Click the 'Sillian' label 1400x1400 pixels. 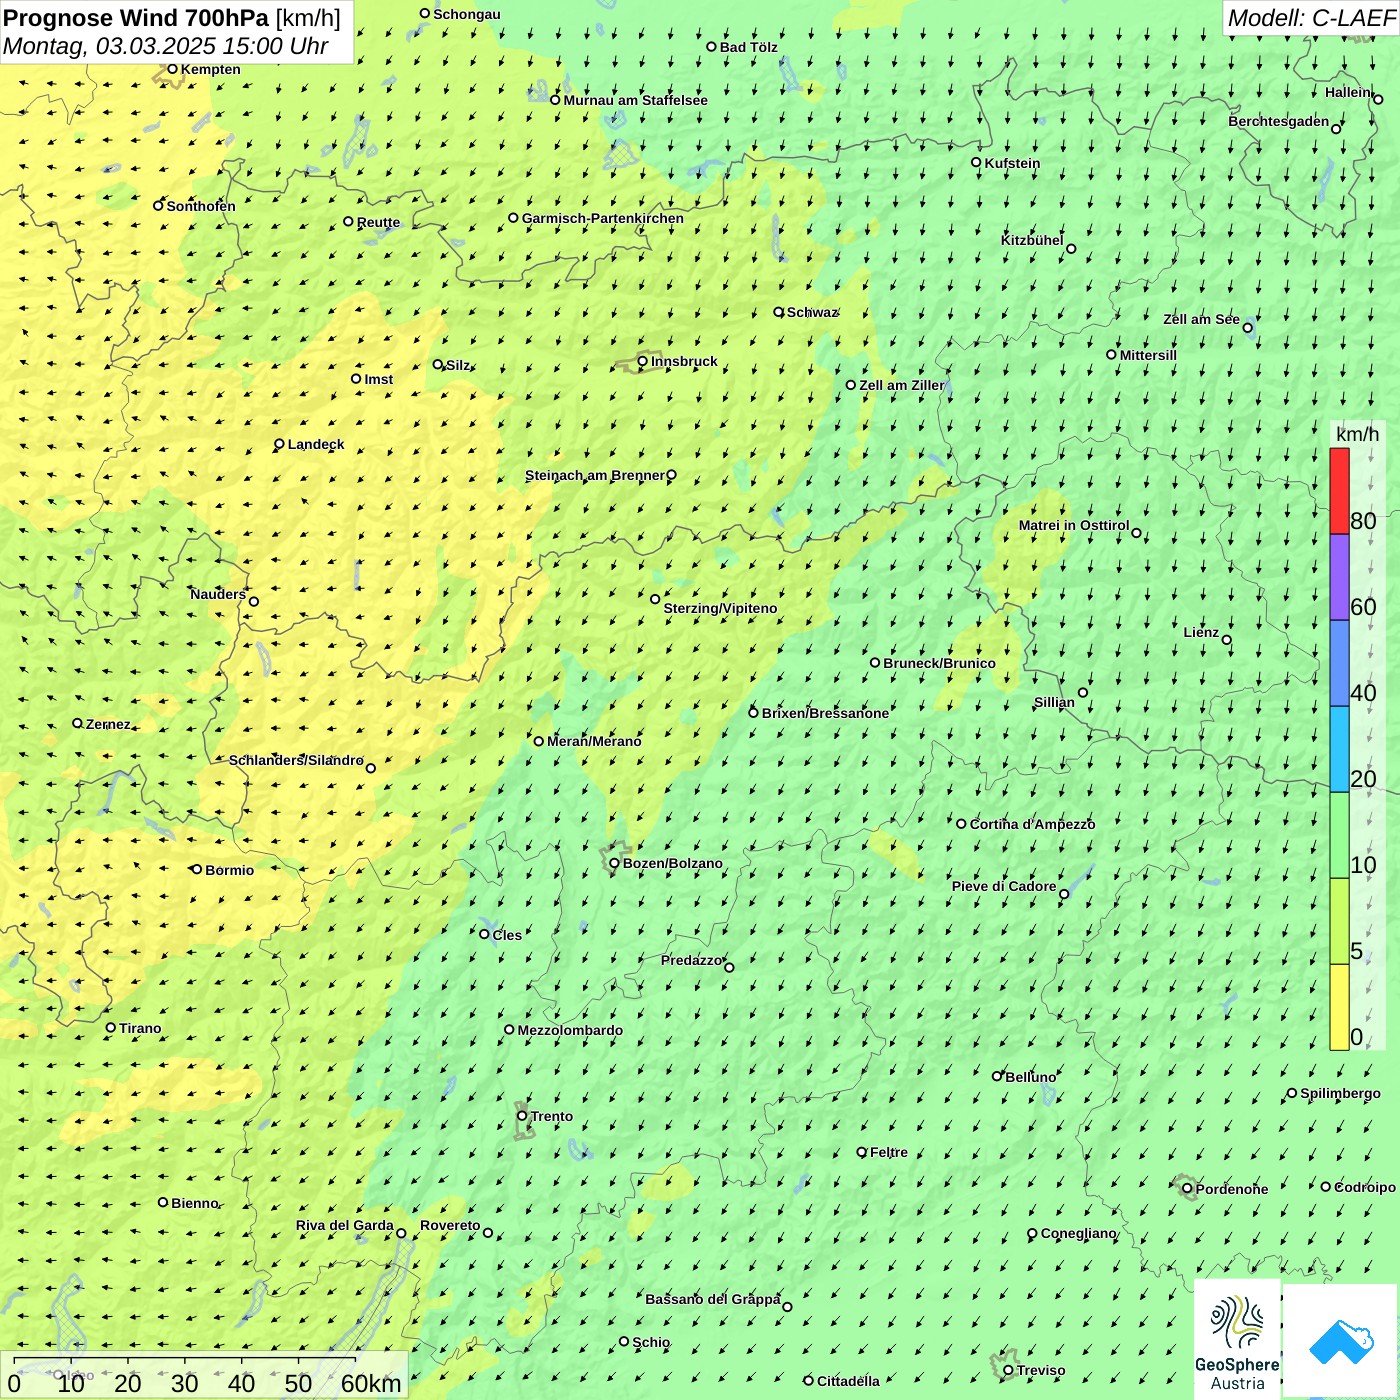tap(1054, 702)
